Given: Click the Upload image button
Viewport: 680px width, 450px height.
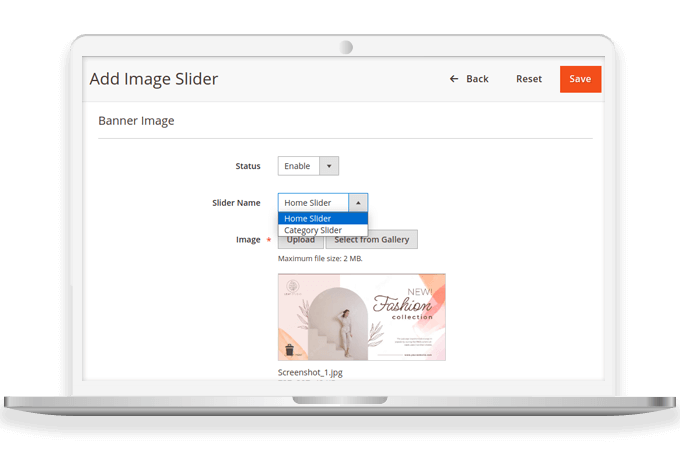Looking at the screenshot, I should [x=301, y=241].
